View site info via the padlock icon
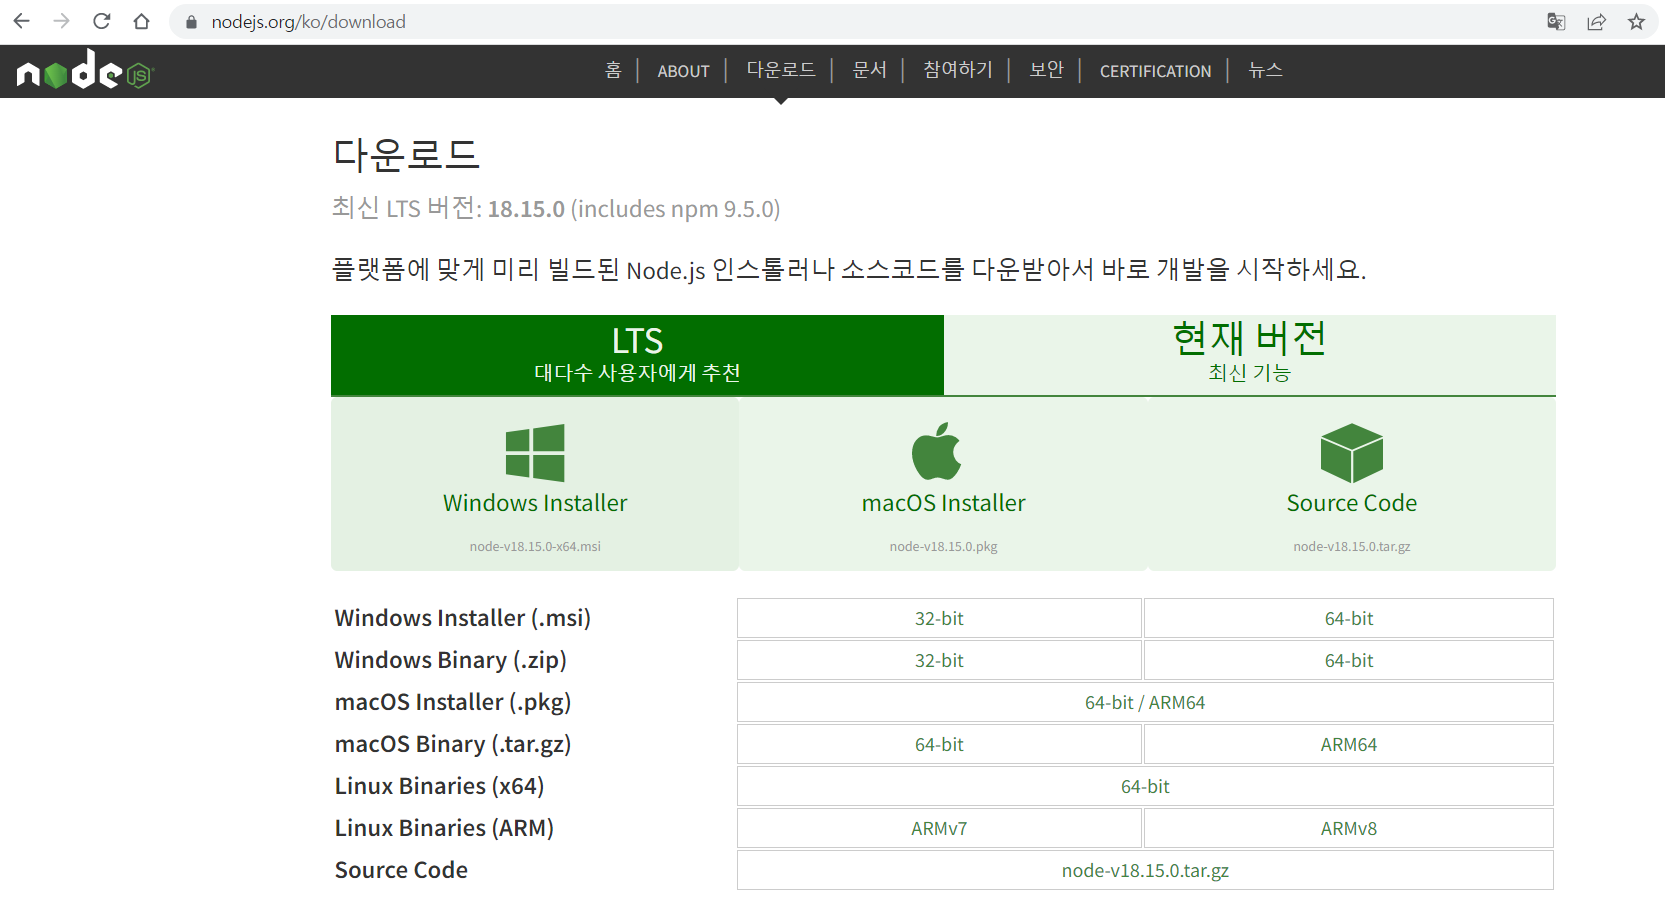The width and height of the screenshot is (1665, 917). [191, 22]
